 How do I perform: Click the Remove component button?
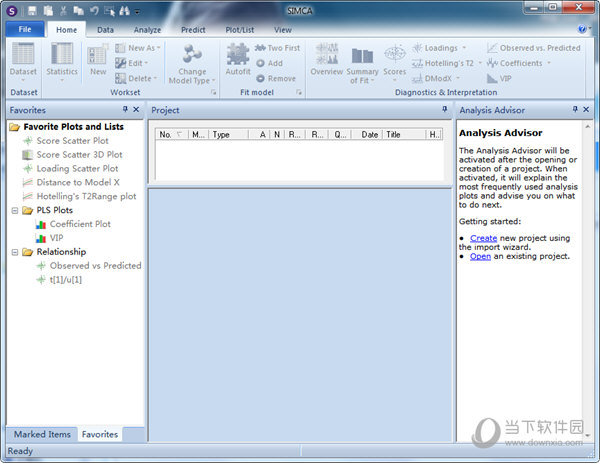click(x=276, y=78)
